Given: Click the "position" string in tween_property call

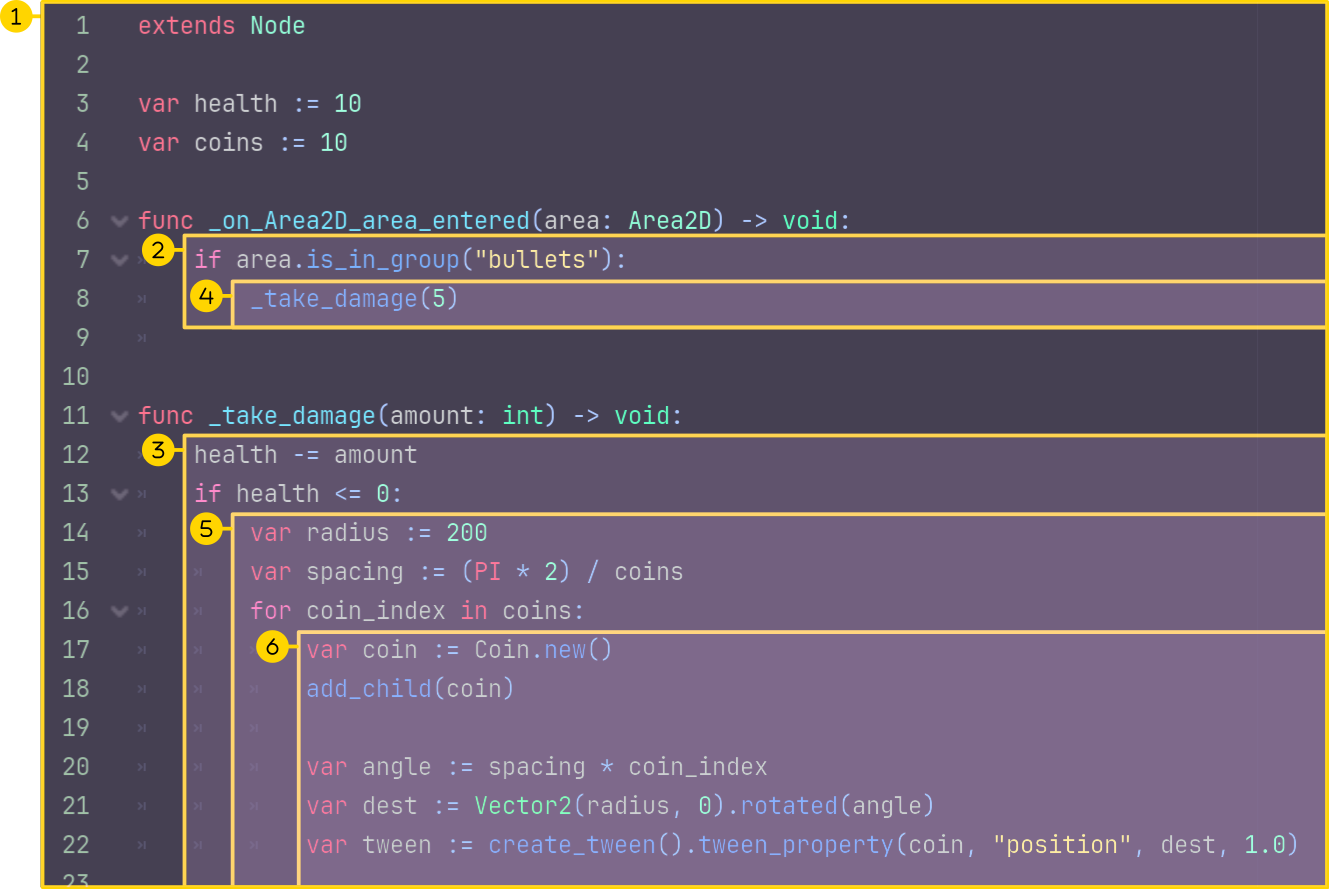Looking at the screenshot, I should [1062, 845].
